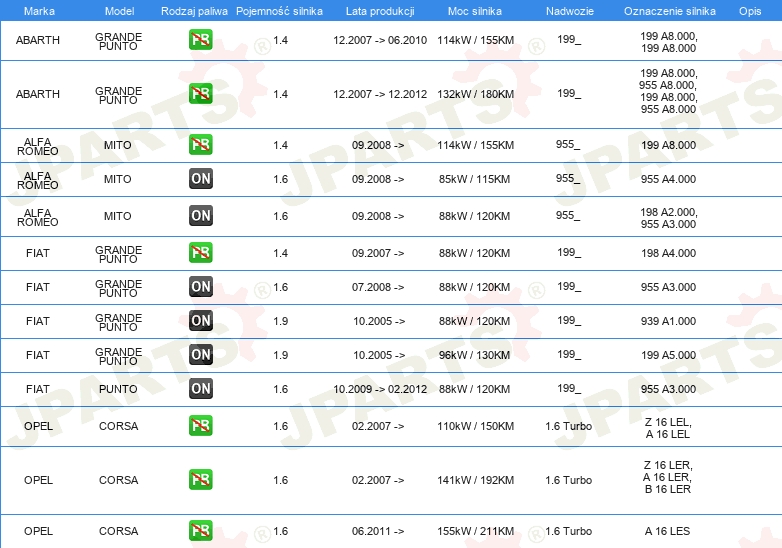Click the Nadwozie column header
This screenshot has height=548, width=782.
tap(570, 11)
